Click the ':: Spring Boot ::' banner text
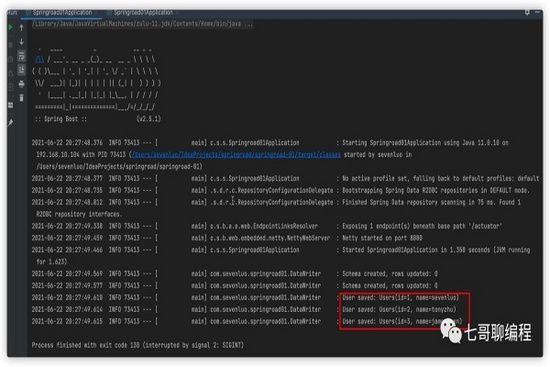The image size is (550, 367). click(61, 119)
